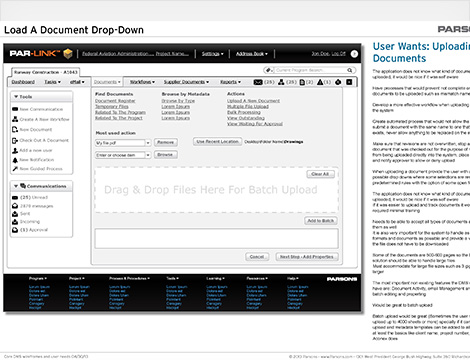Open the Temporary Files link
The image size is (470, 360).
click(x=112, y=106)
